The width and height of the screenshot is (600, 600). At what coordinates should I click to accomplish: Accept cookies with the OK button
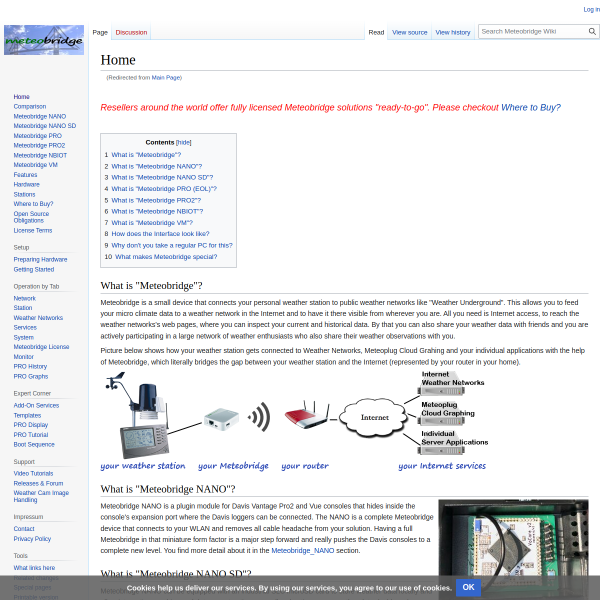click(468, 588)
